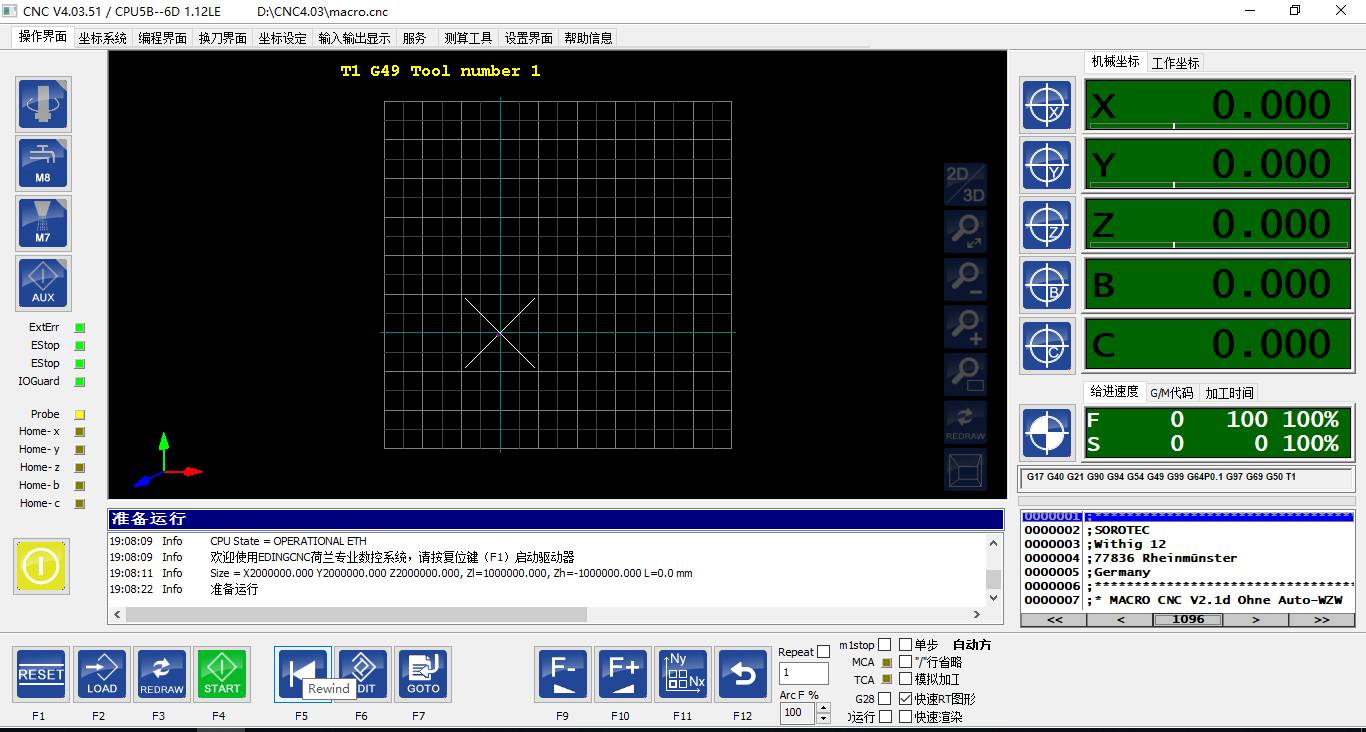Switch view with the 2D/3D icon
Image resolution: width=1366 pixels, height=732 pixels.
965,185
